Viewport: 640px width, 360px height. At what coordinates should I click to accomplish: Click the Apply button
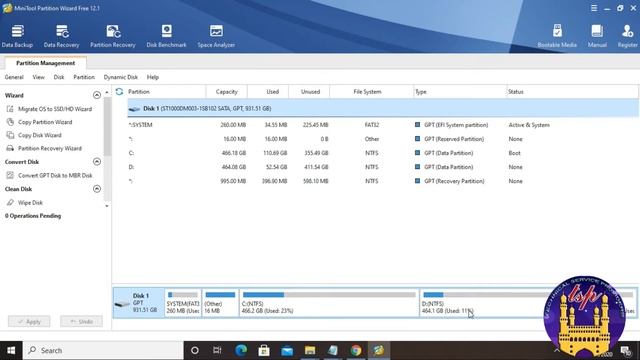pos(29,322)
